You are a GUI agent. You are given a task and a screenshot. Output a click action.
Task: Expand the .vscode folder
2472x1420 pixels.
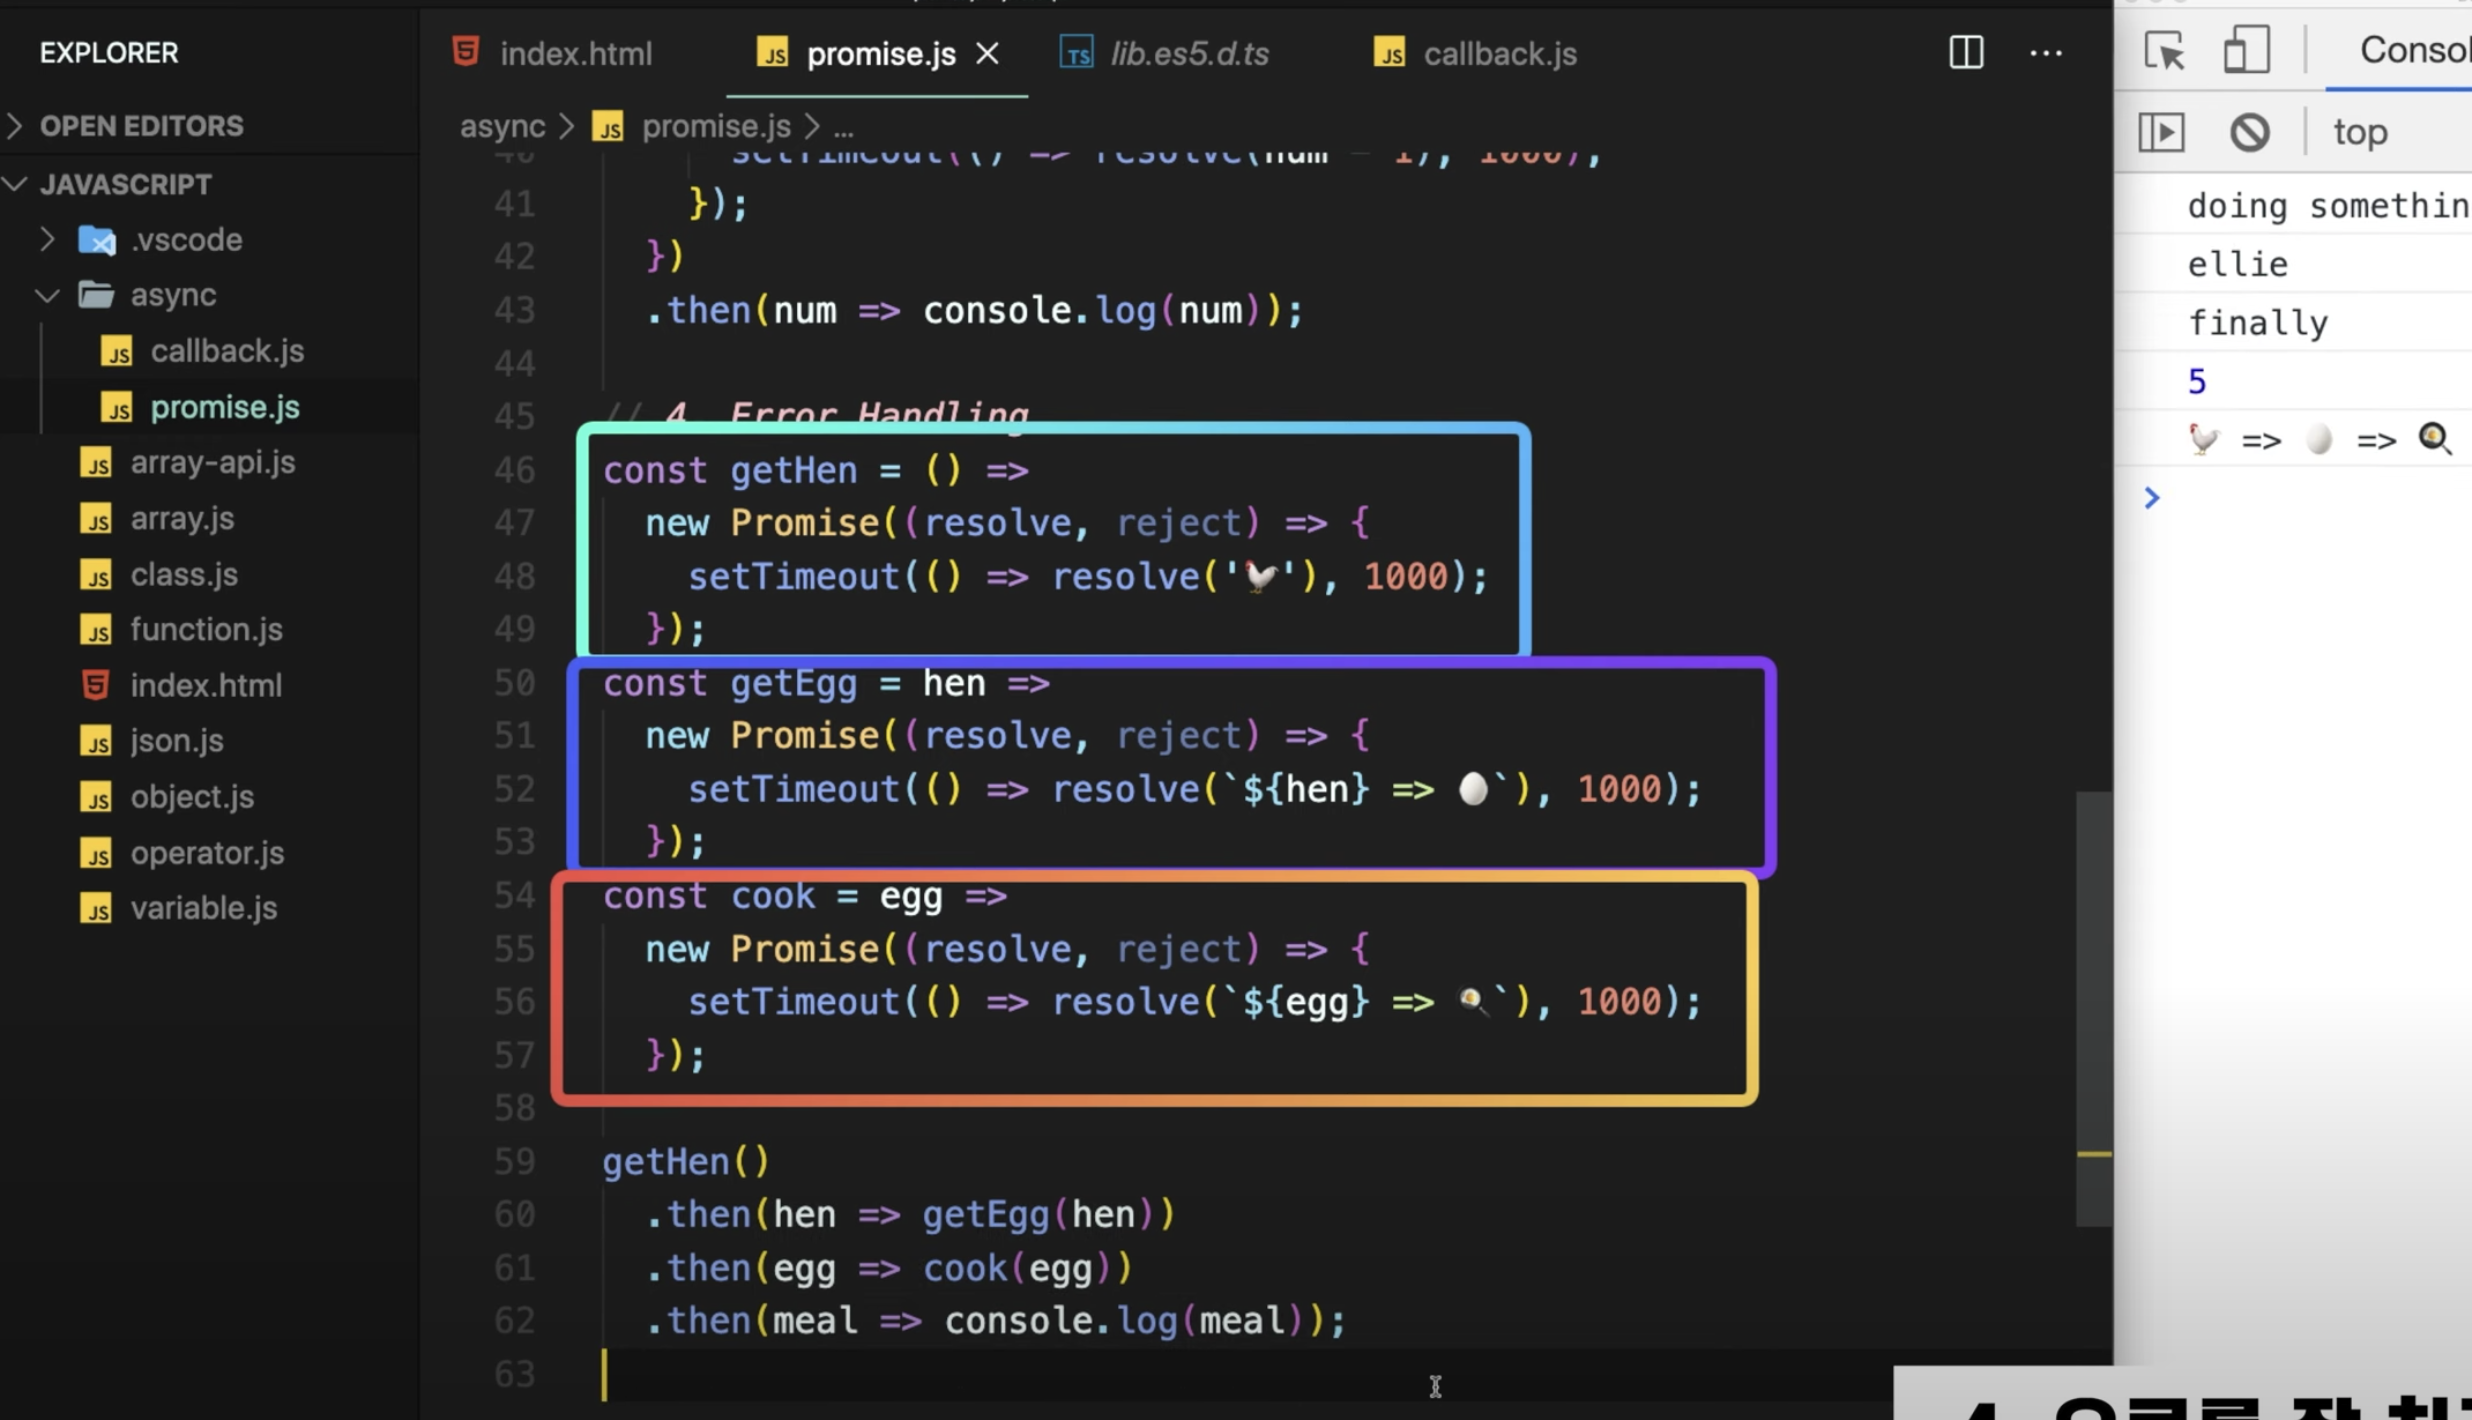tap(186, 240)
